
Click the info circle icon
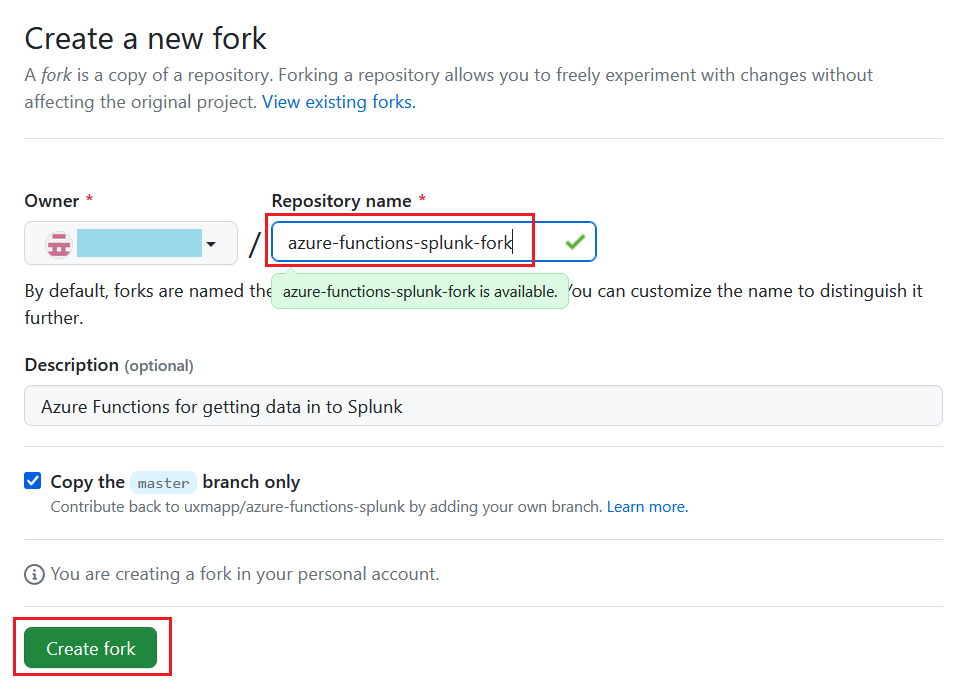pos(35,574)
